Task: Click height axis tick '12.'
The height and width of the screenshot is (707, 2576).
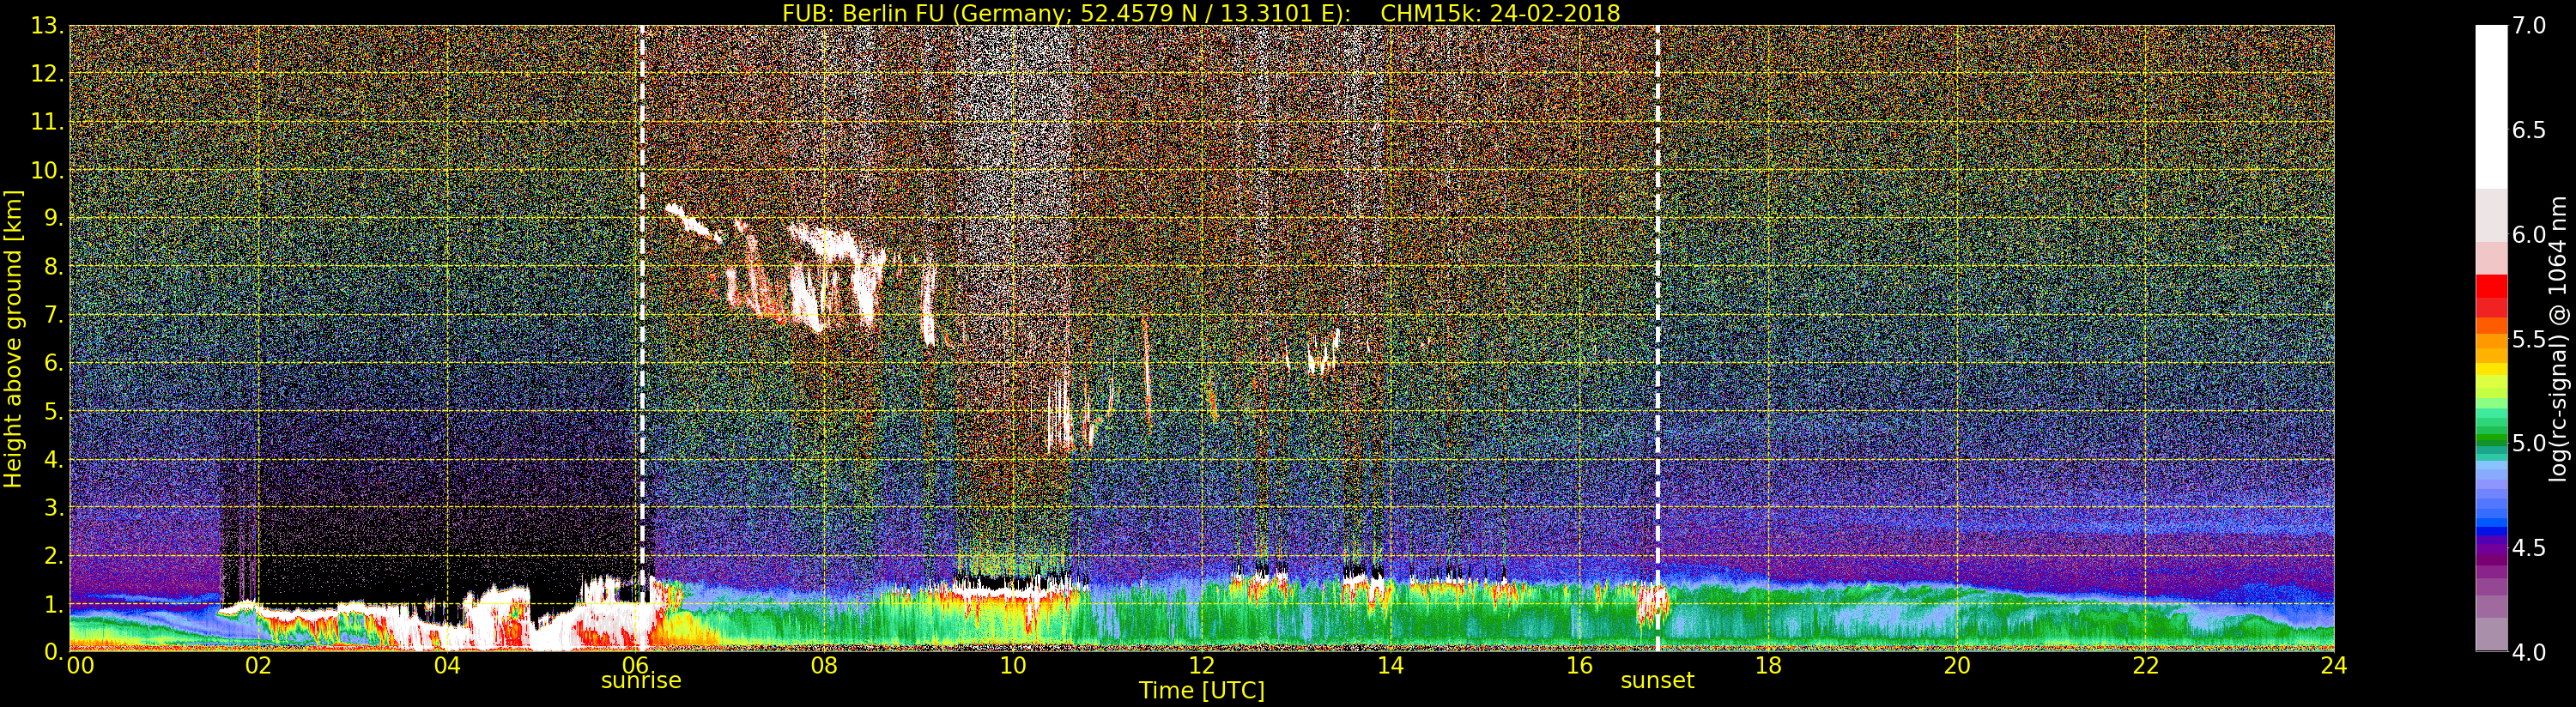Action: [48, 74]
